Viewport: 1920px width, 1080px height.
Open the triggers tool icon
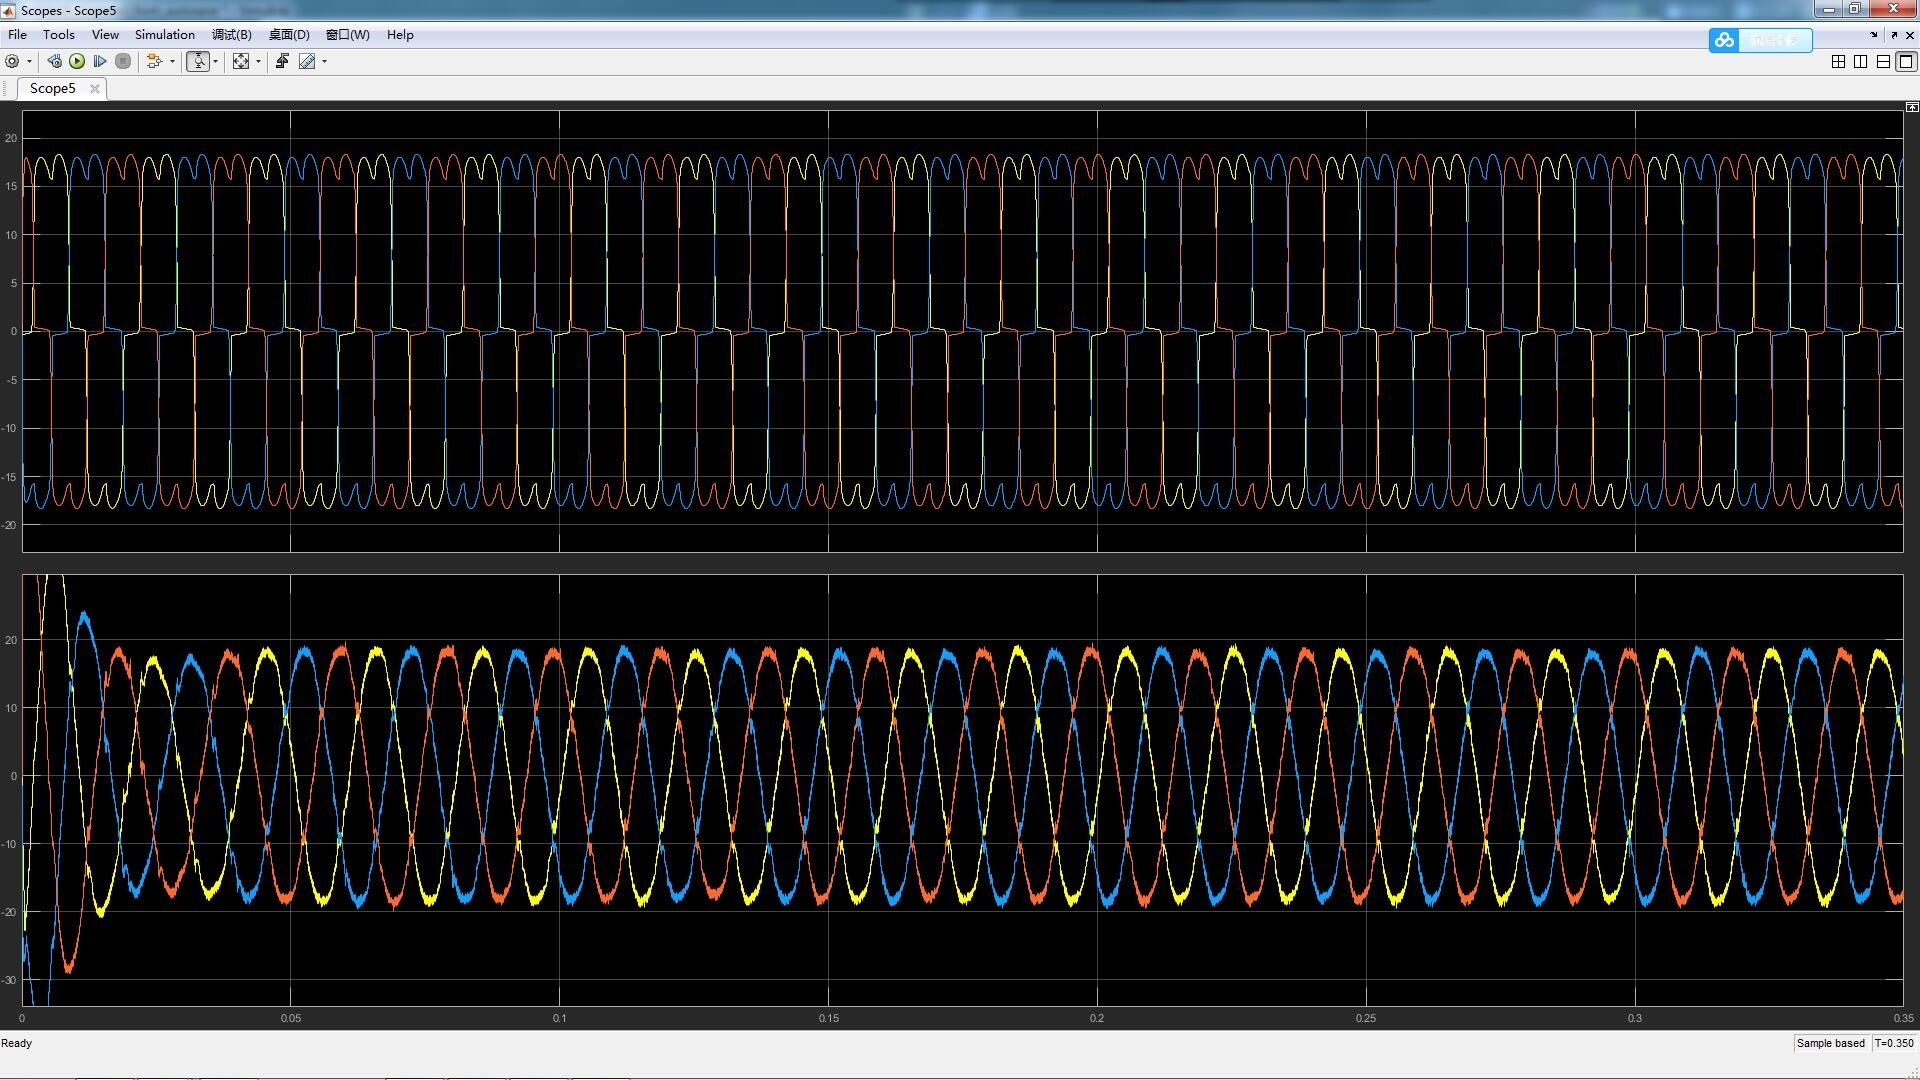pos(282,61)
